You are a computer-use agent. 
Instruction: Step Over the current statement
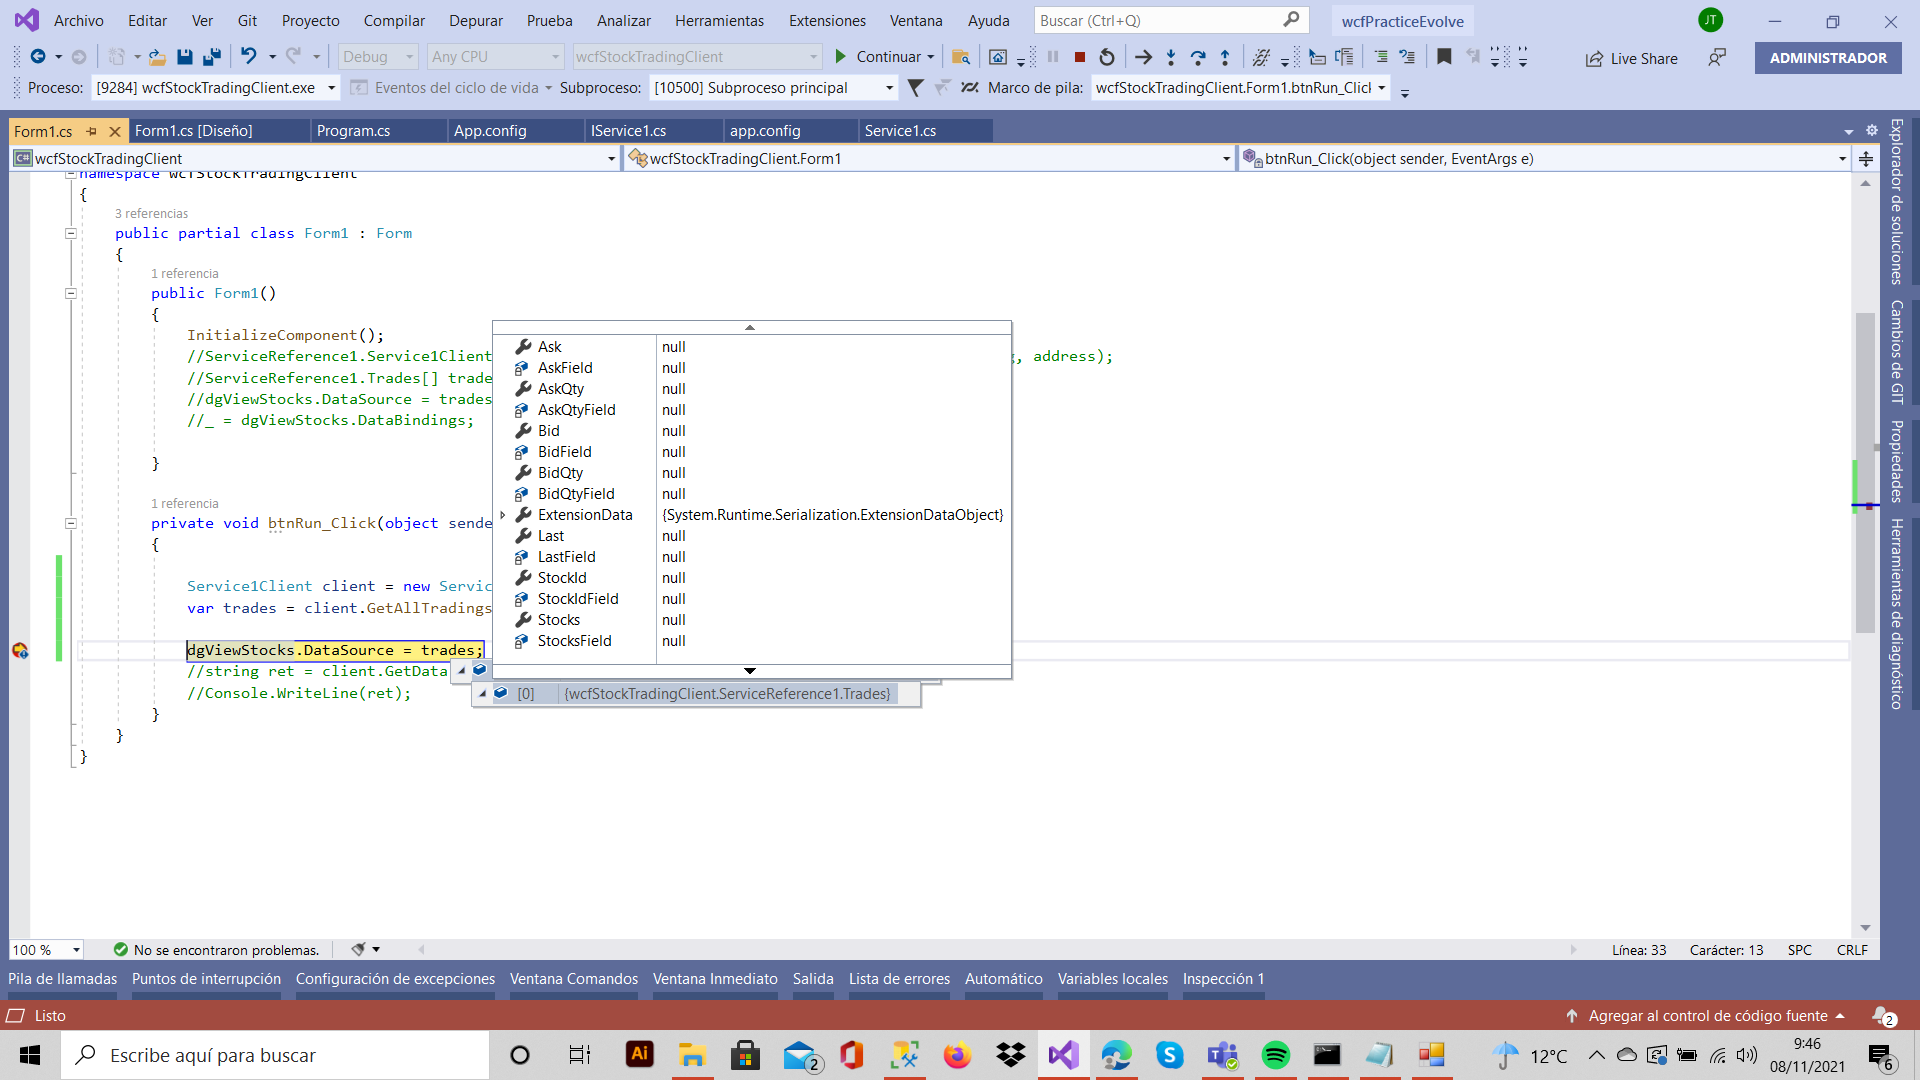(1198, 57)
